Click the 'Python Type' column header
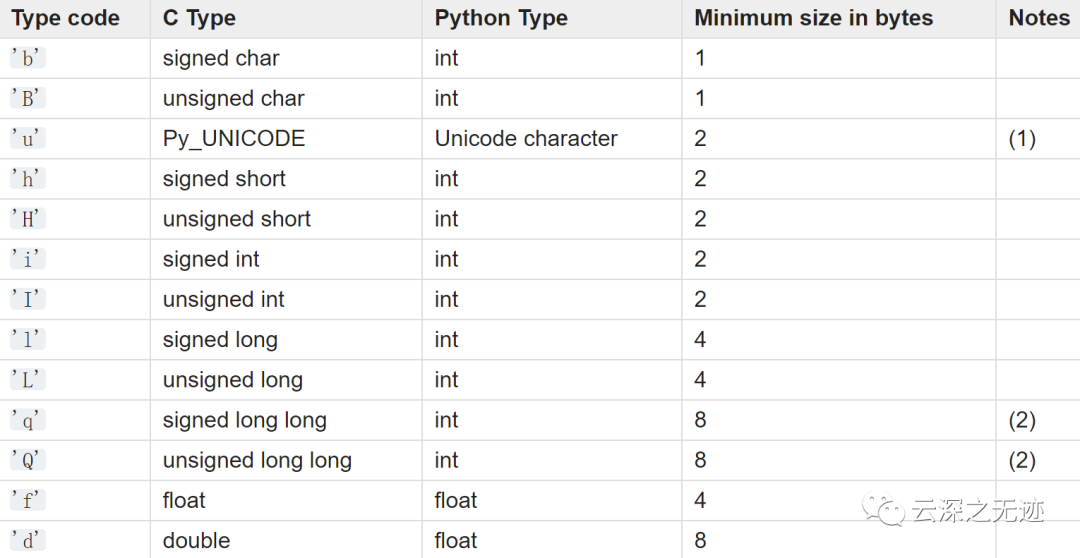 501,18
